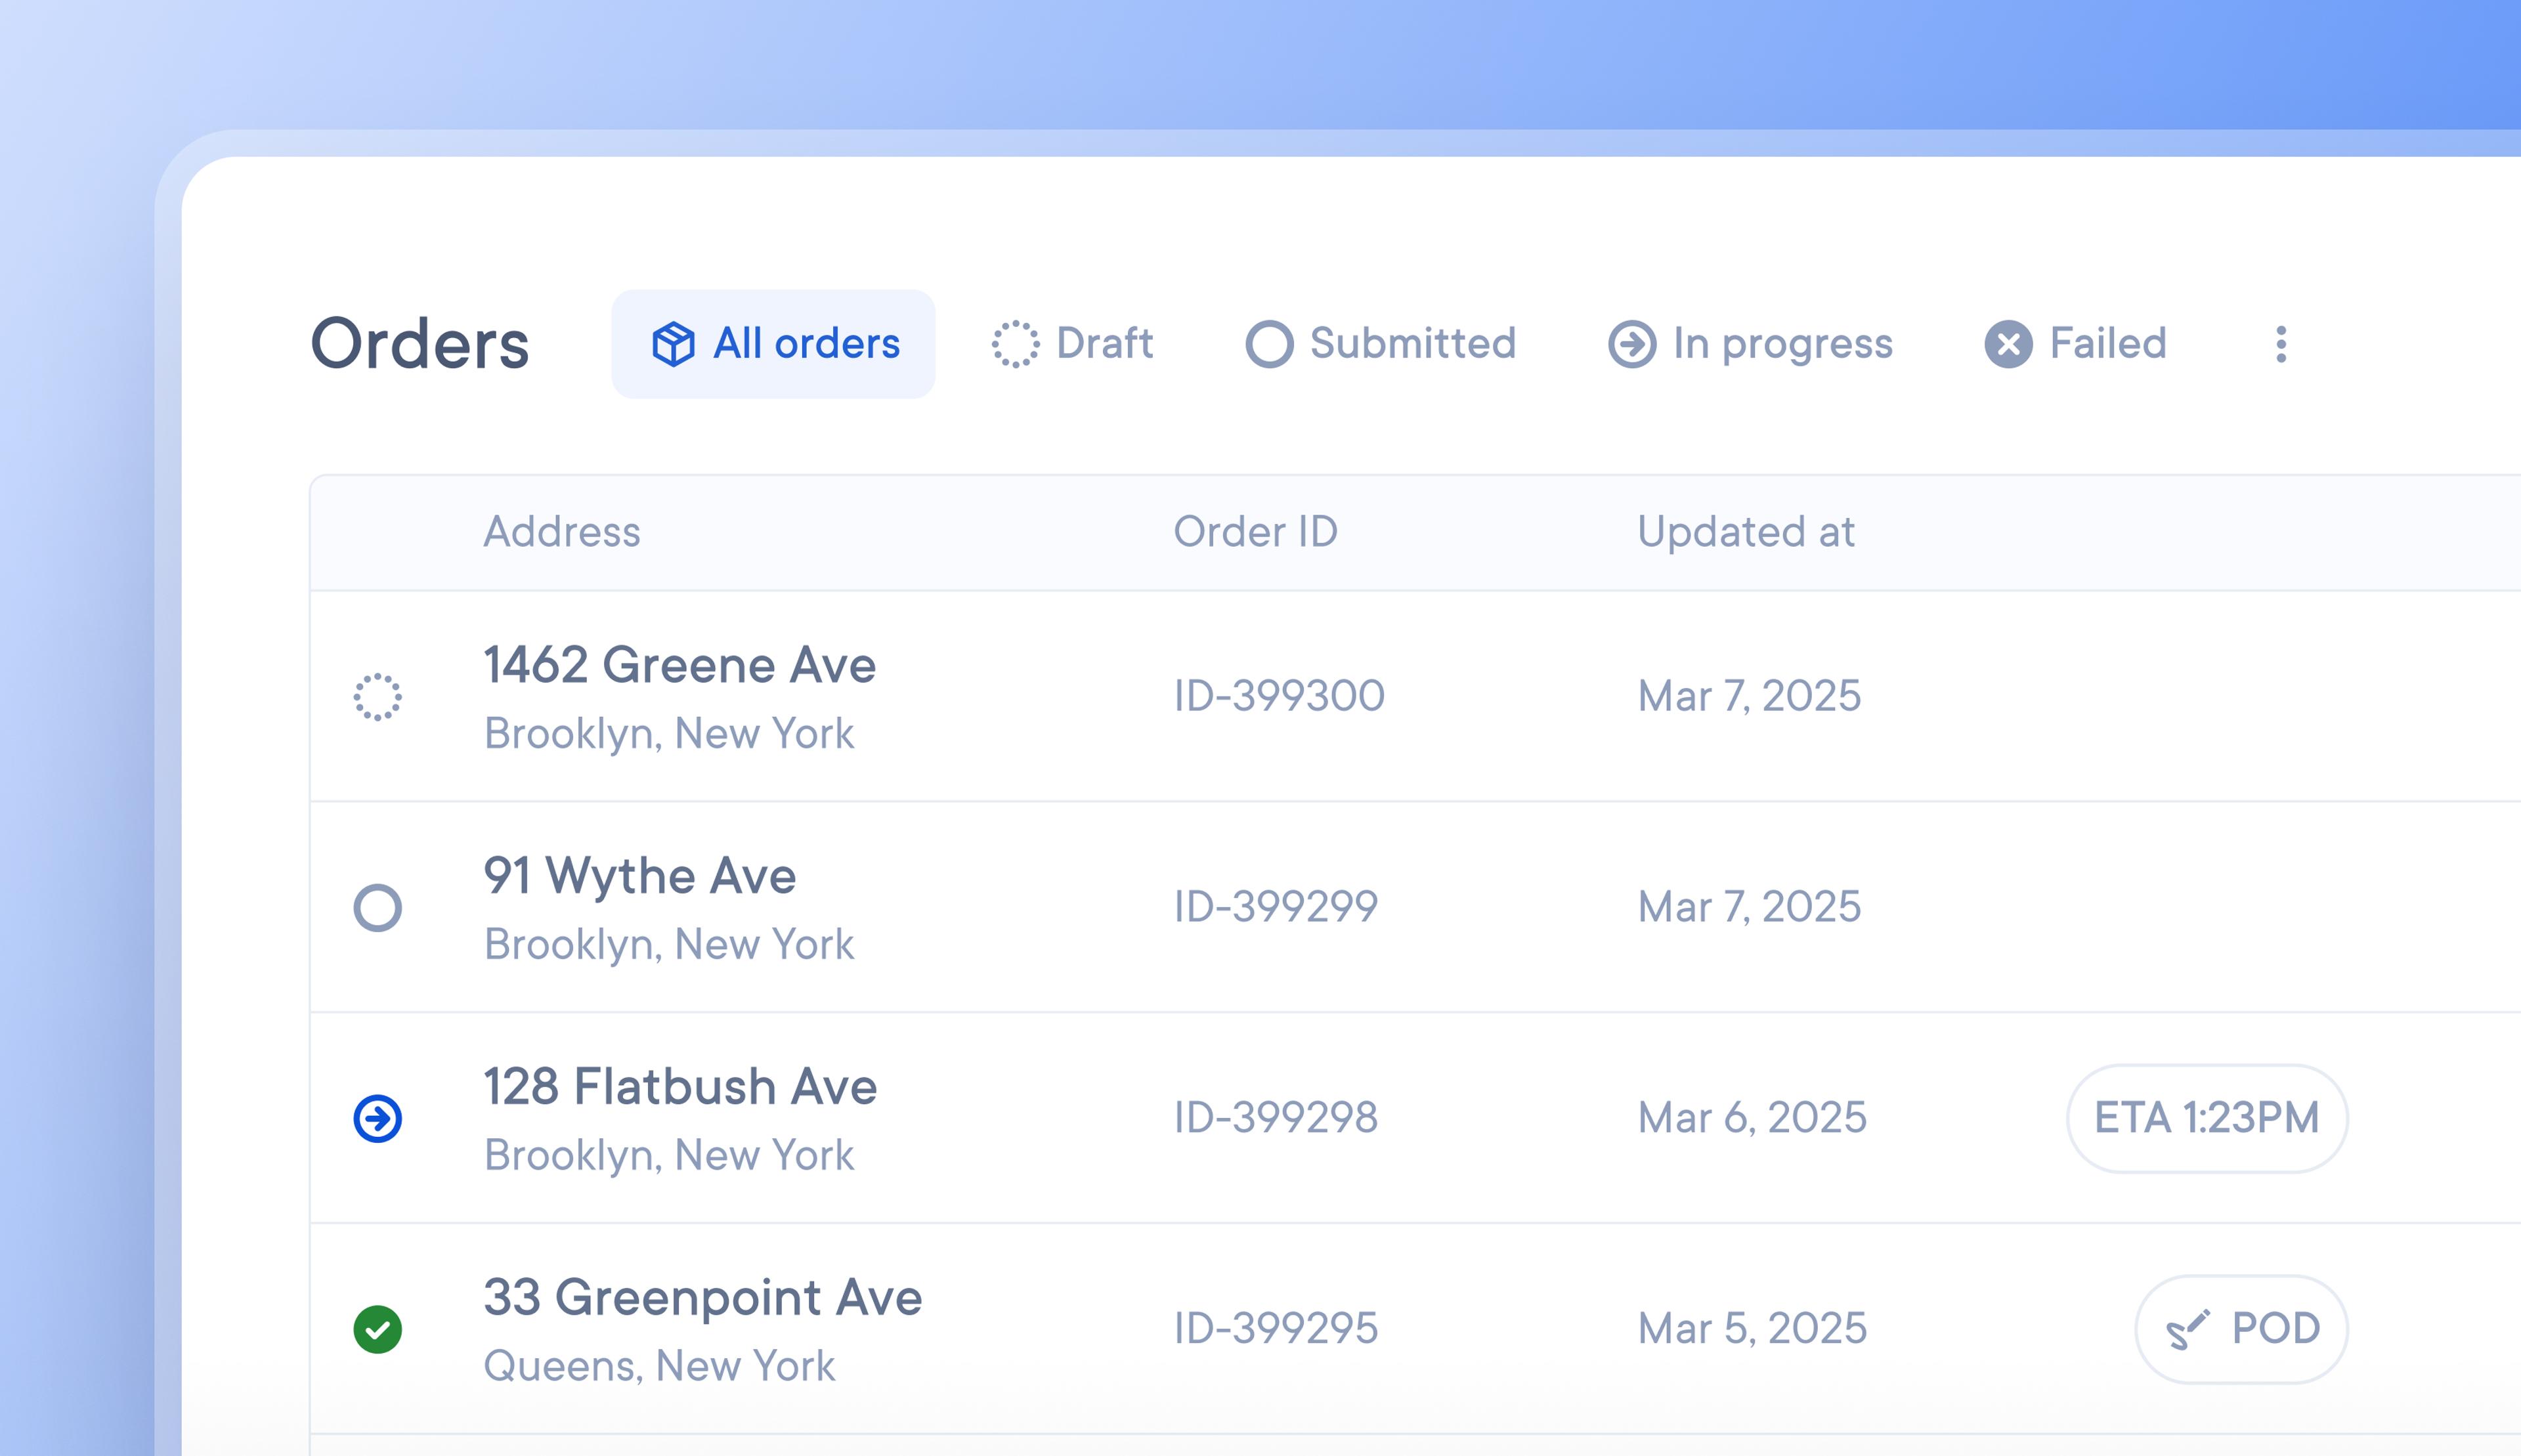Click Queens, New York subtext
The width and height of the screenshot is (2521, 1456).
coord(659,1366)
